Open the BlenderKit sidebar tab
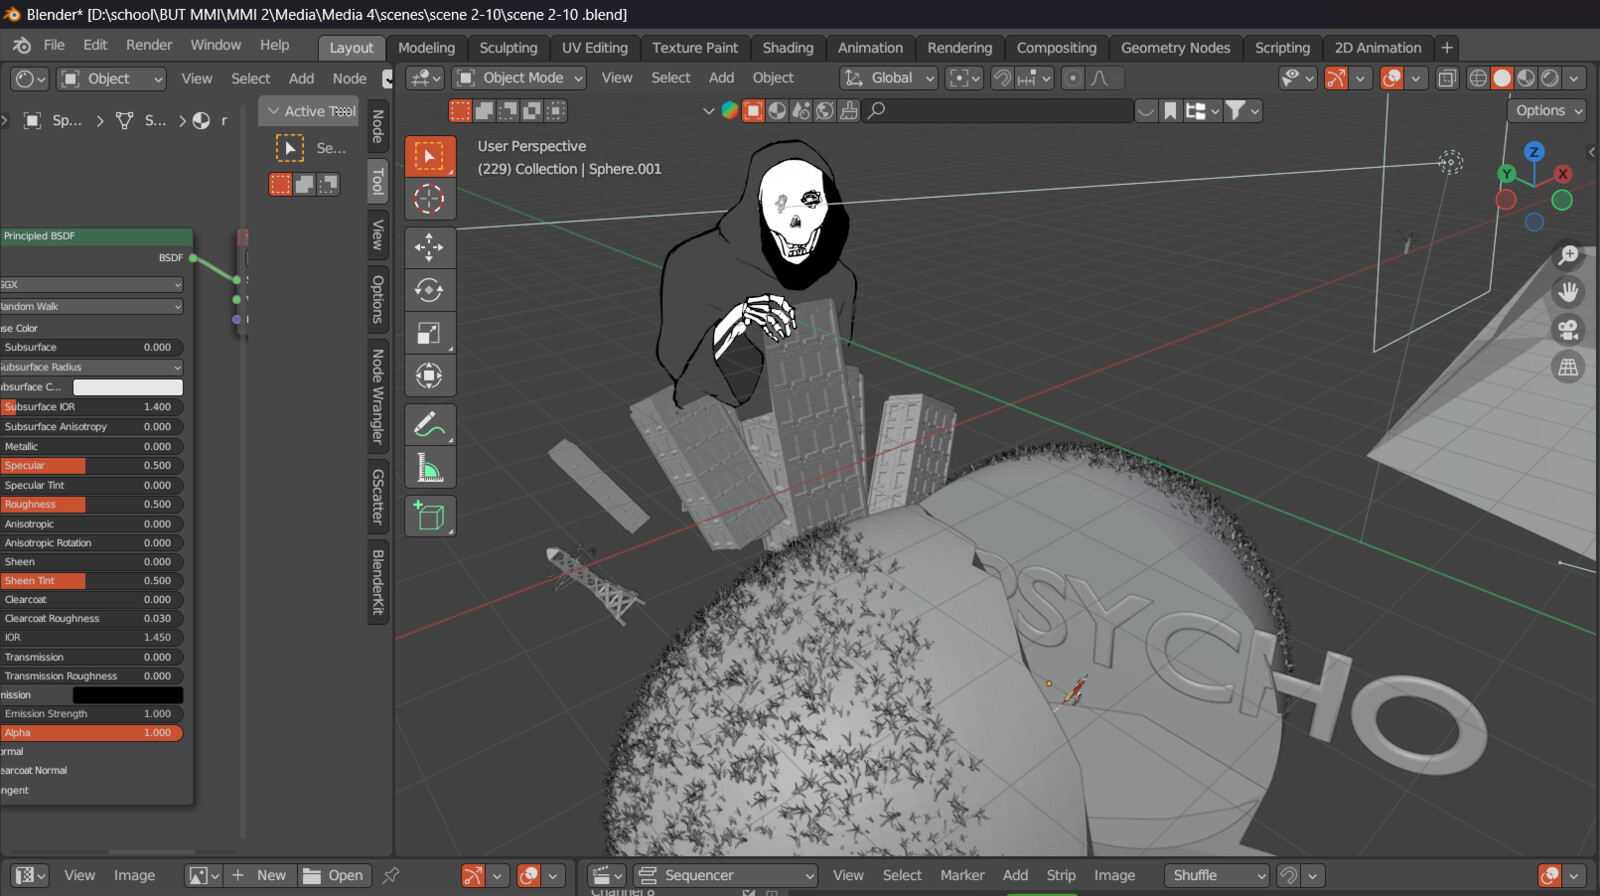 pyautogui.click(x=378, y=582)
